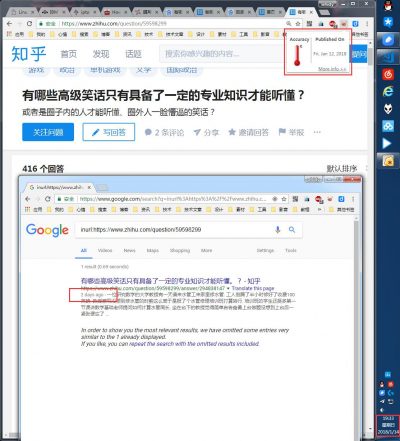Follow the question with 关注问题
Image resolution: width=400 pixels, height=441 pixels.
[48, 132]
